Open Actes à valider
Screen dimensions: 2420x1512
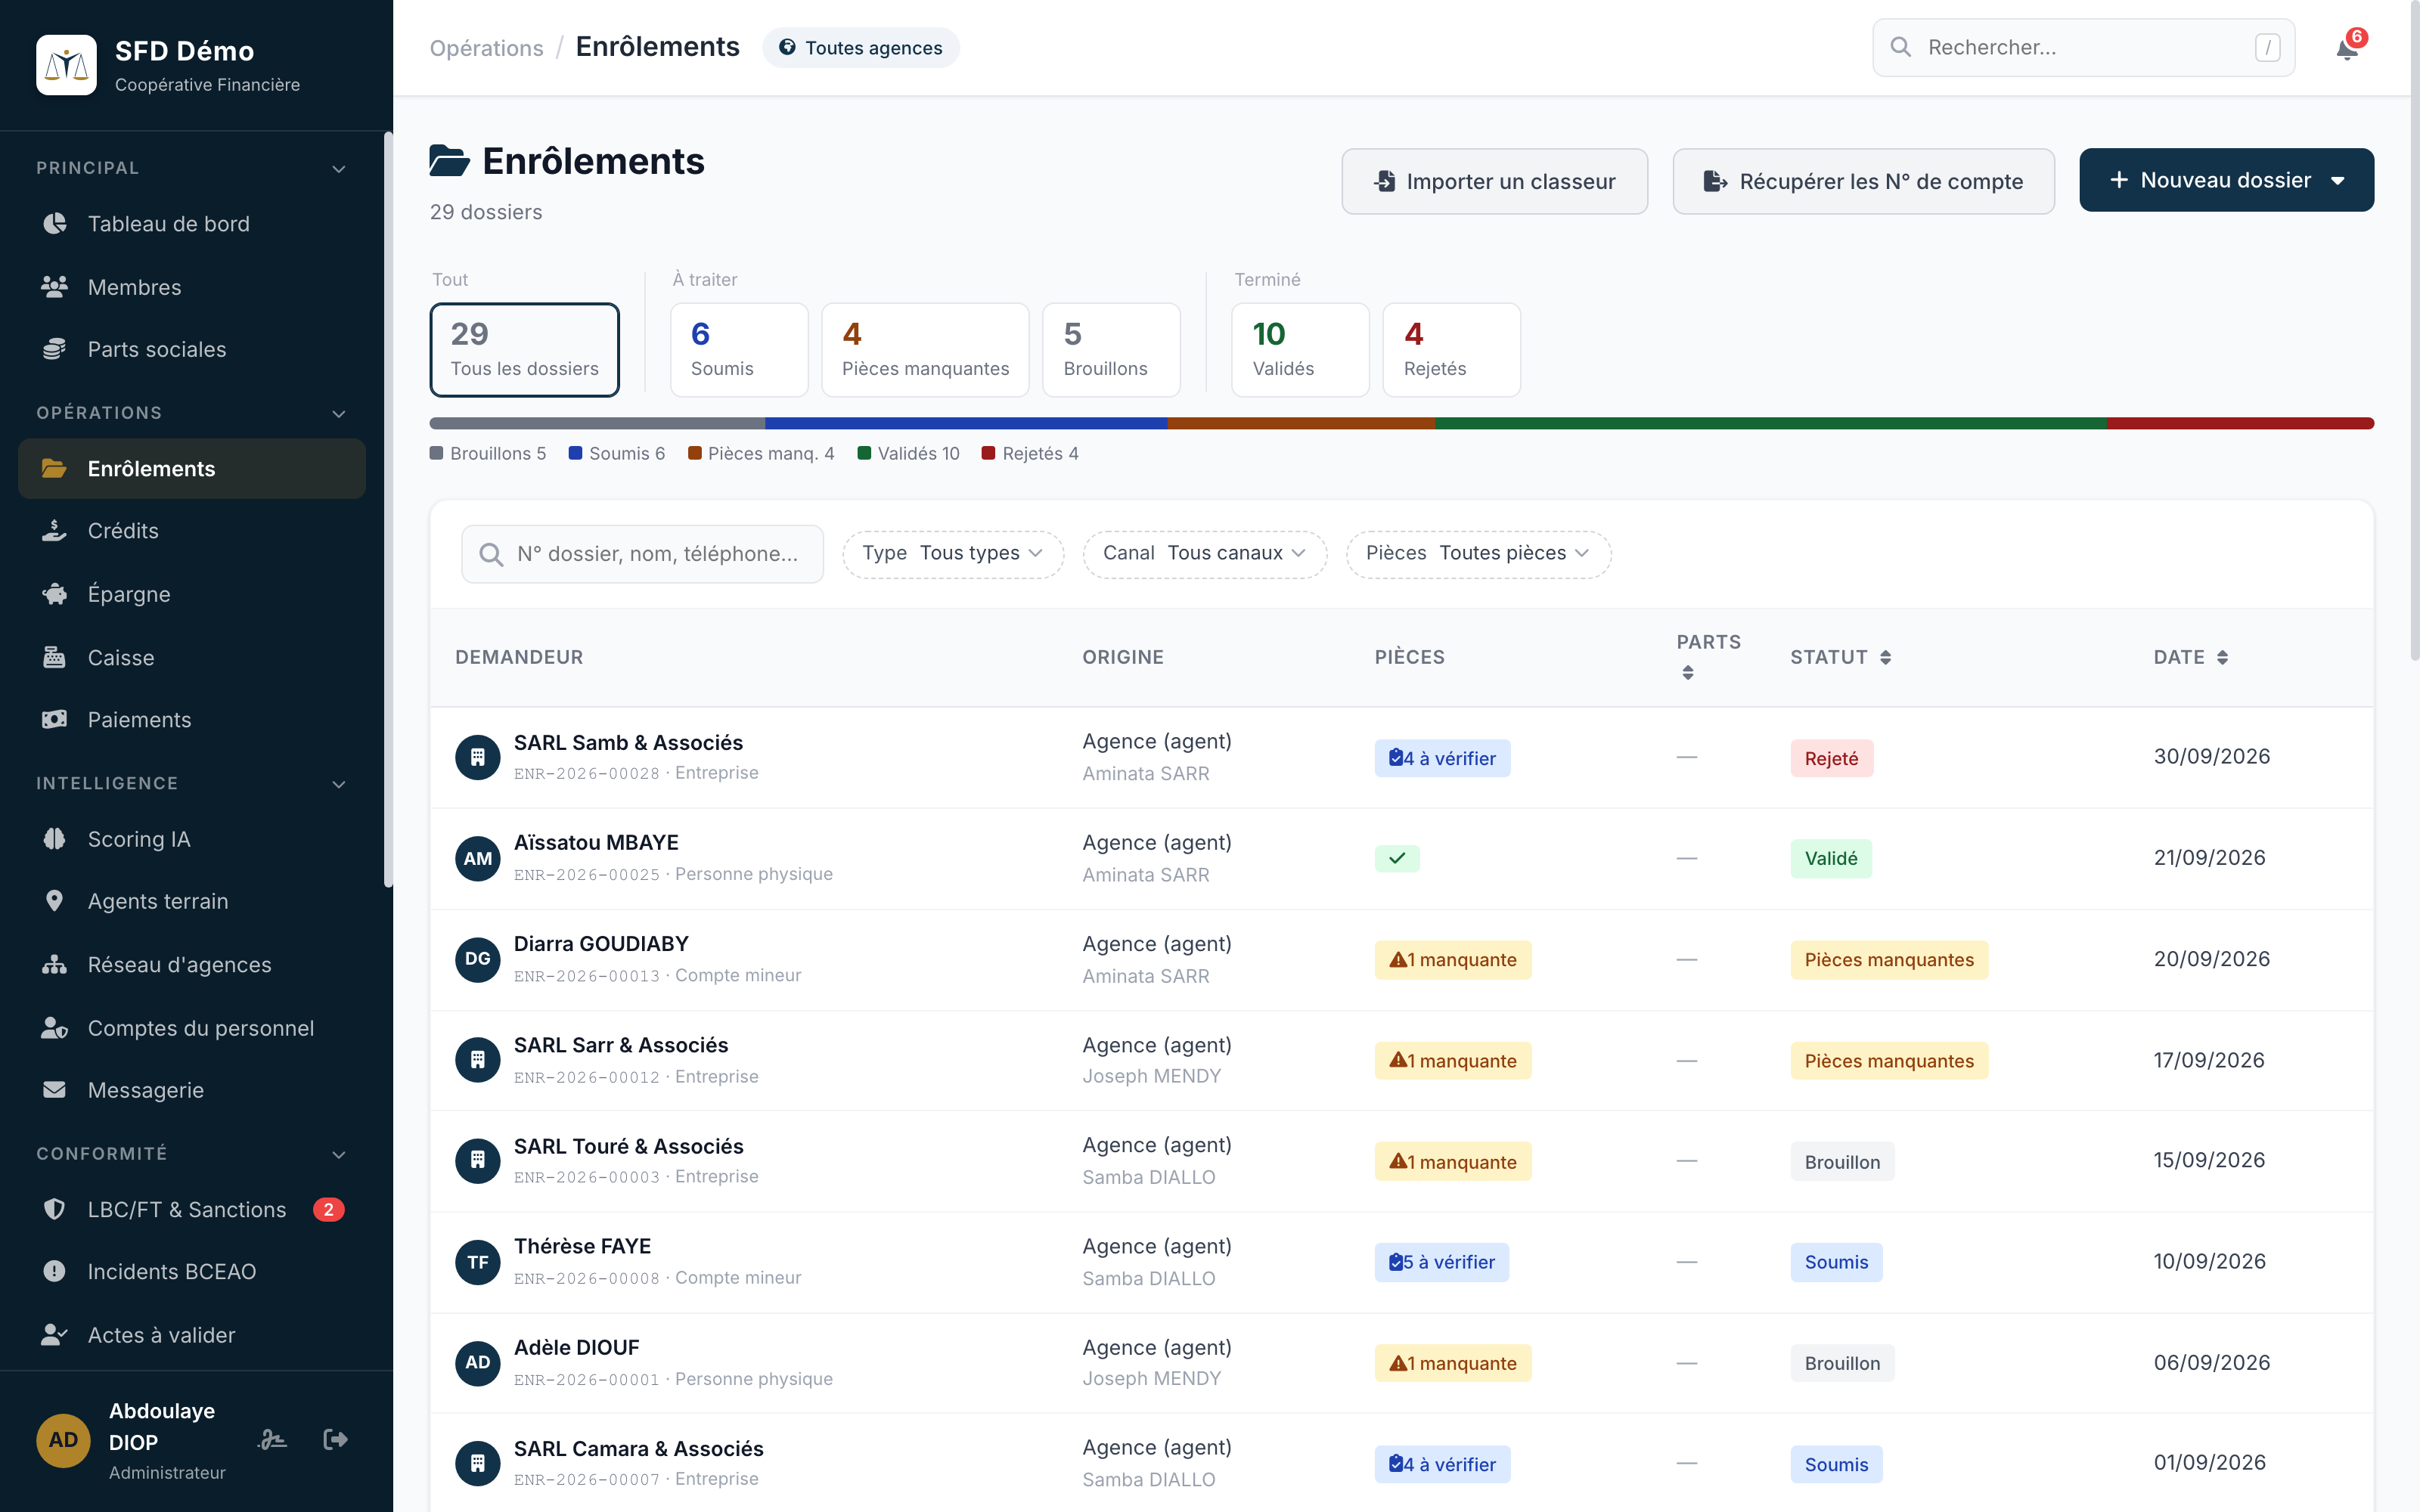click(x=192, y=1335)
